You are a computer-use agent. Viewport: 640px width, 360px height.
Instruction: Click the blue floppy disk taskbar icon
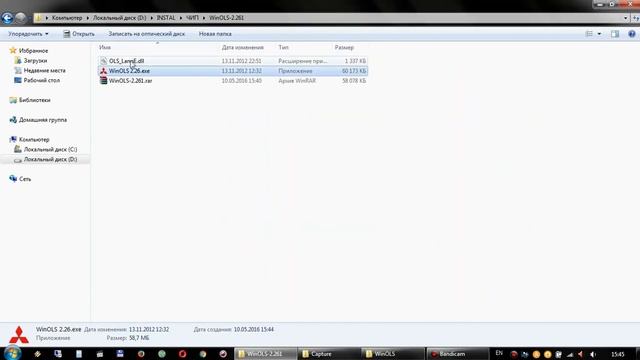pos(120,353)
